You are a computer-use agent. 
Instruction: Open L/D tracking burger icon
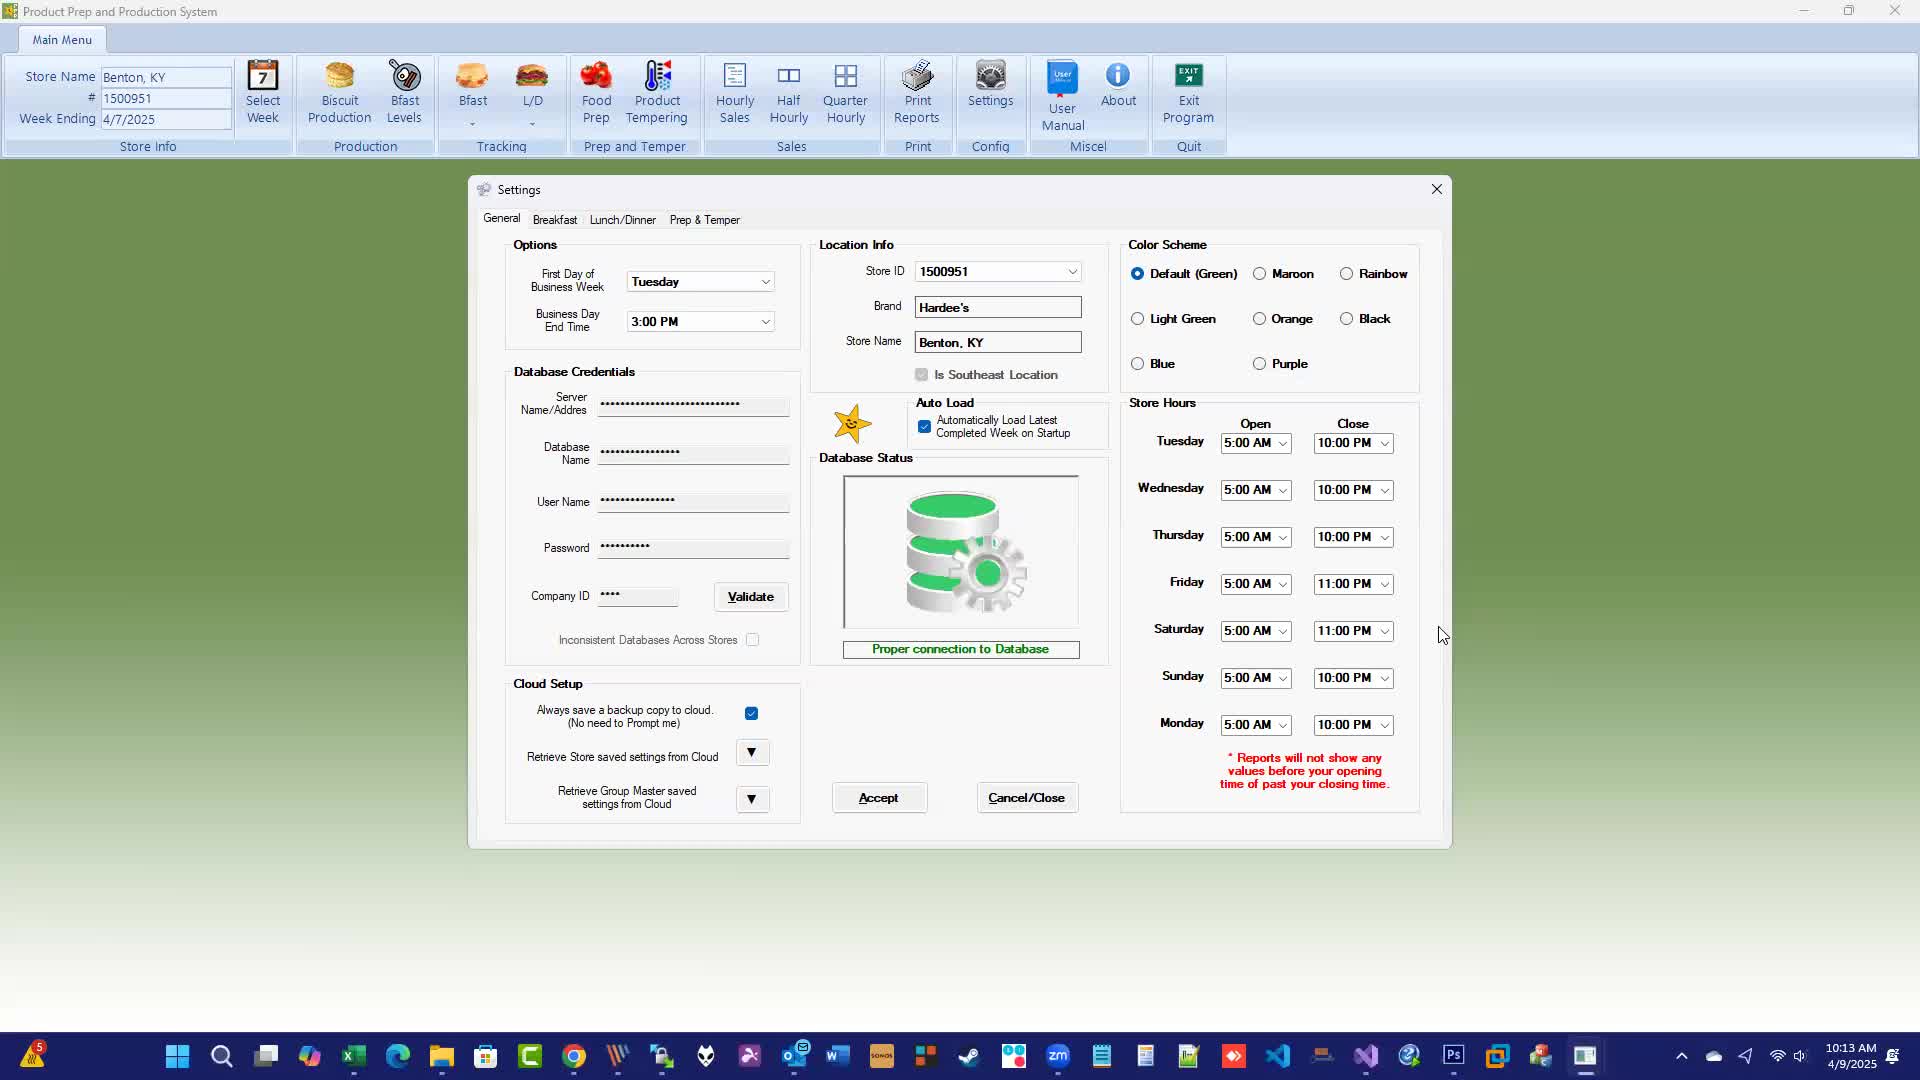[532, 76]
